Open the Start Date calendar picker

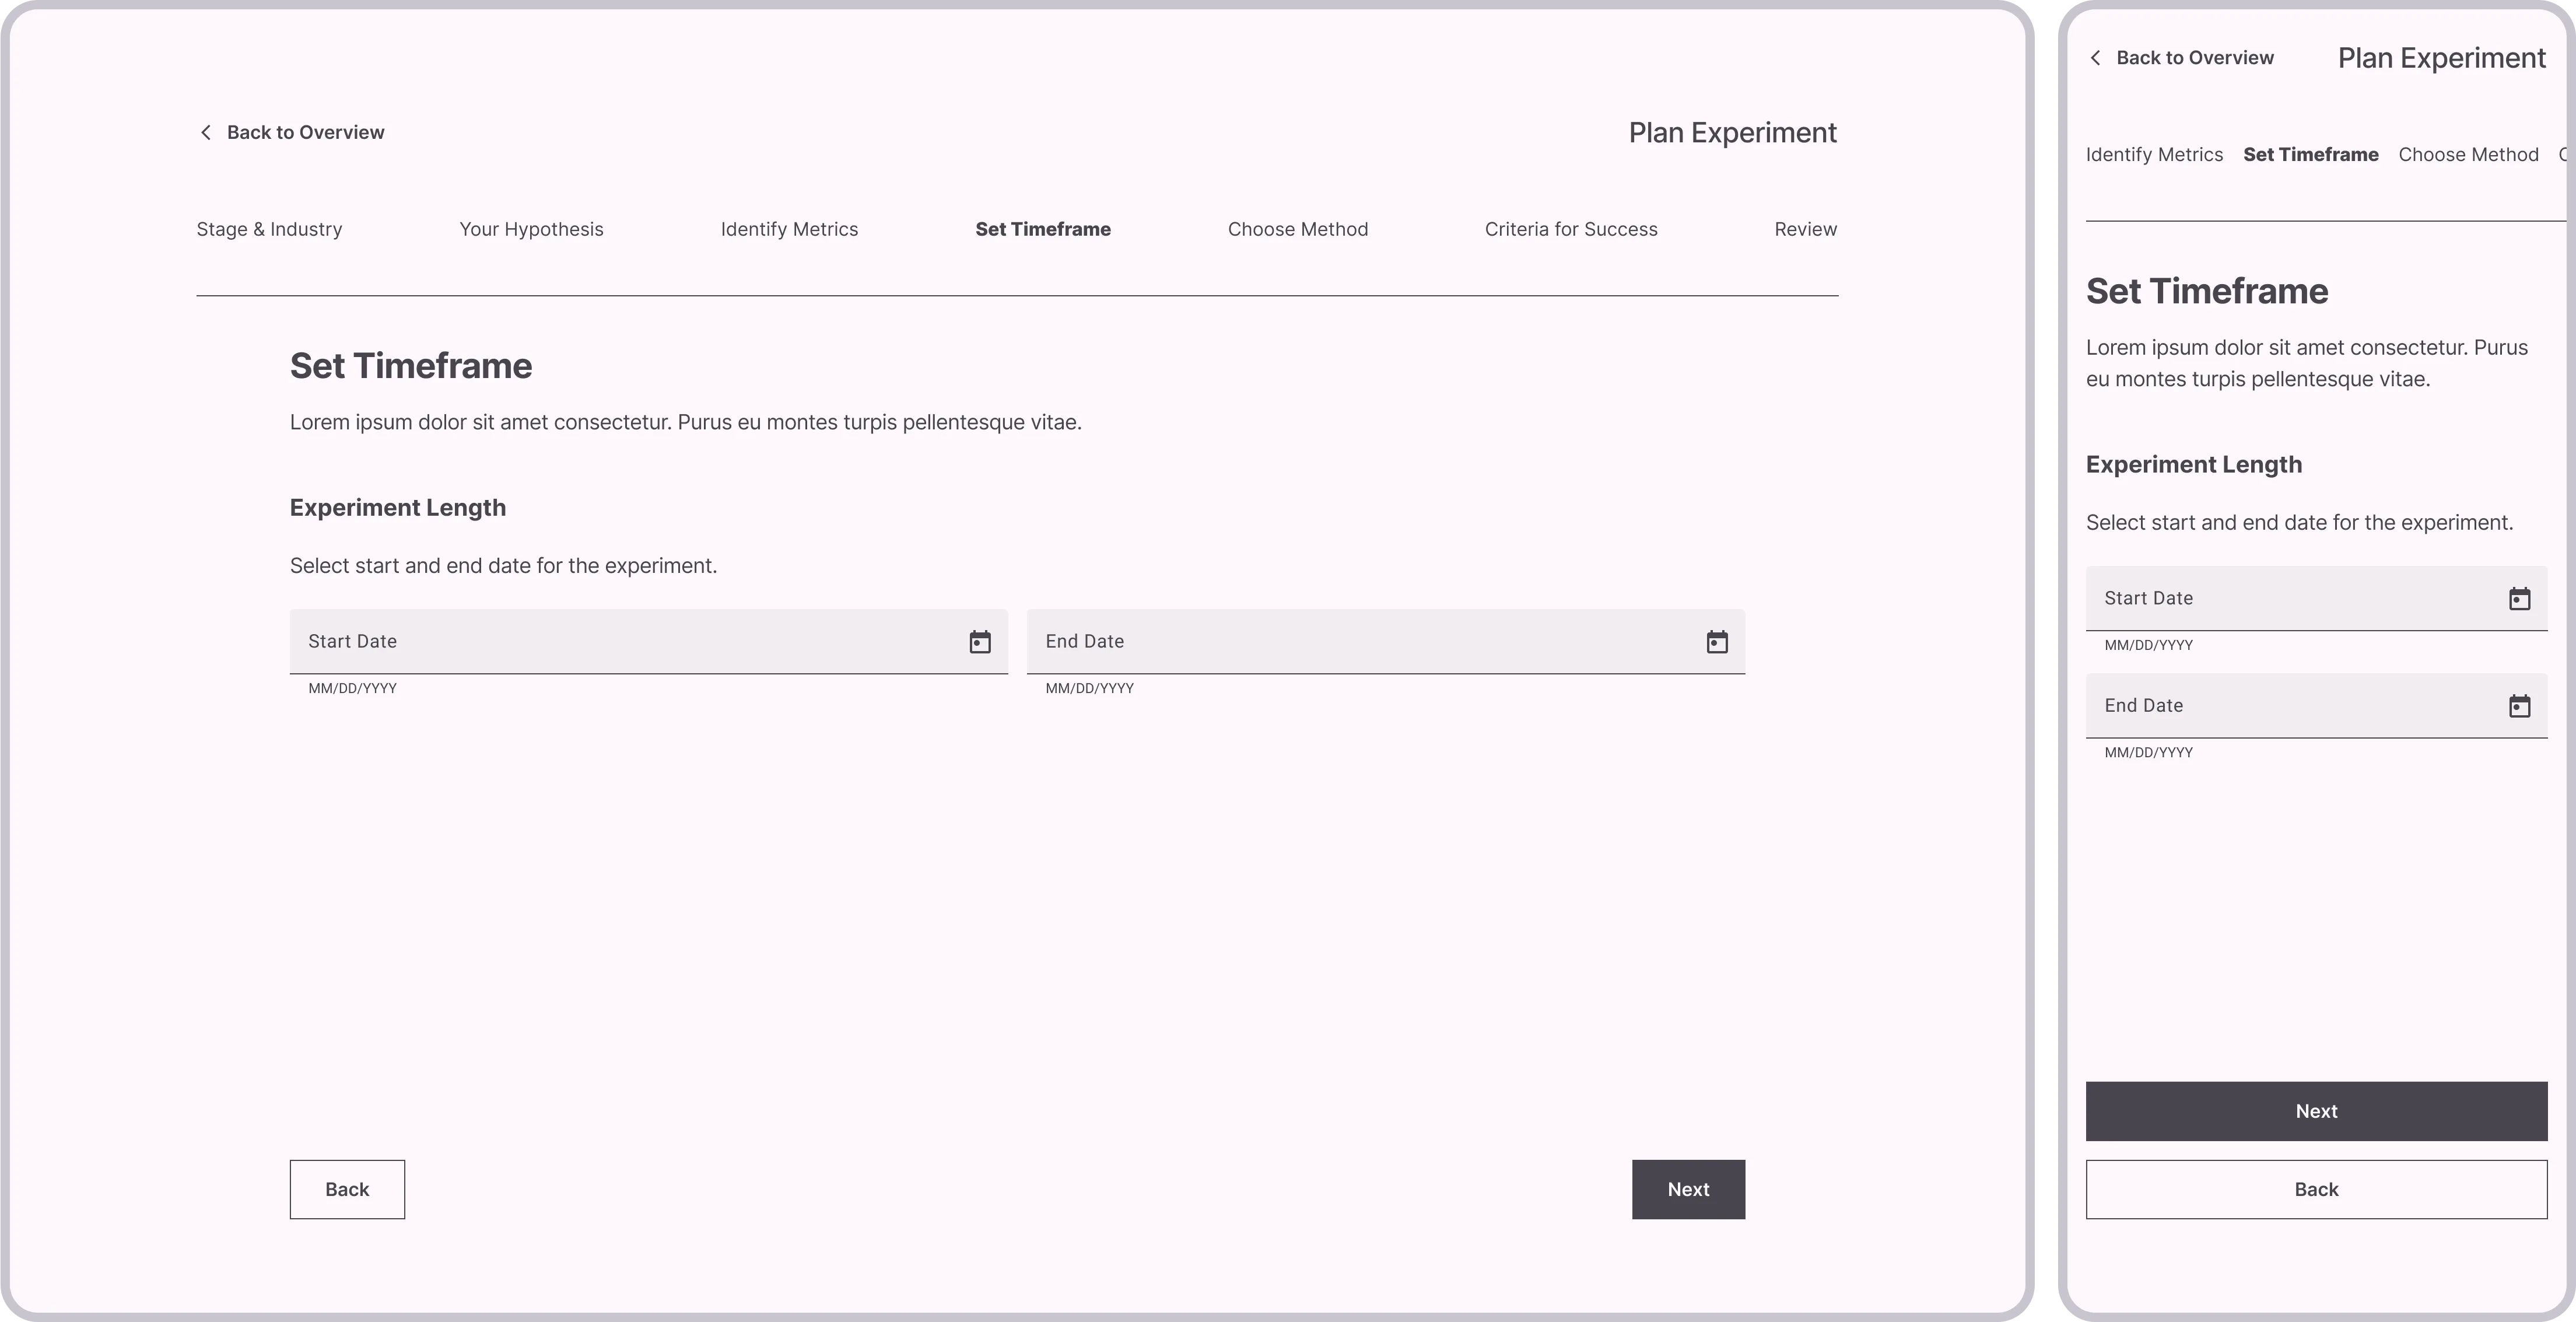coord(980,642)
